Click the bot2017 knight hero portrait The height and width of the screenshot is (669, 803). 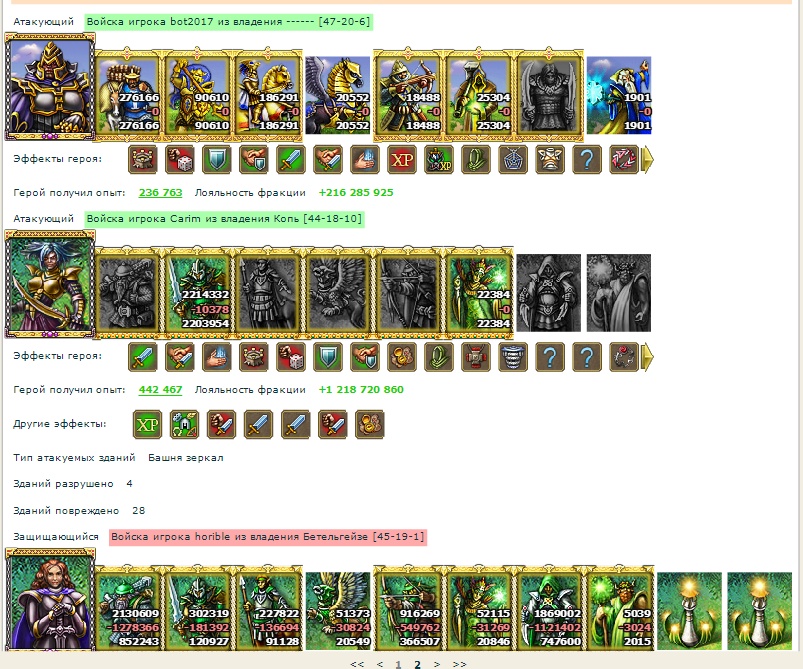50,87
